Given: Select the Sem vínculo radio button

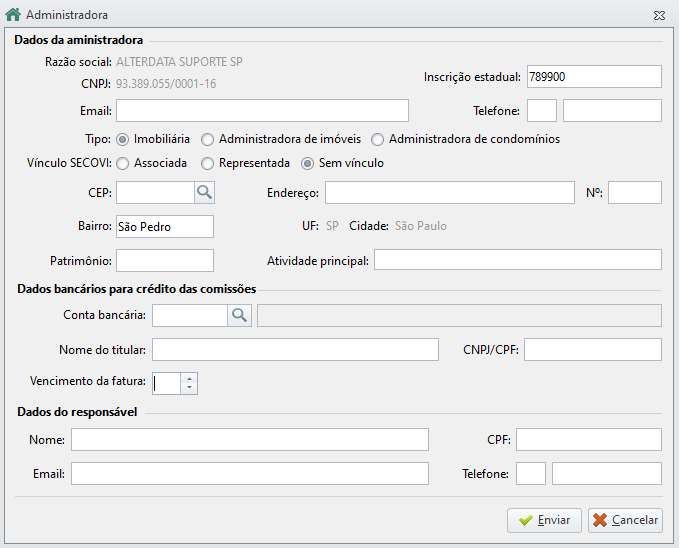Looking at the screenshot, I should pyautogui.click(x=307, y=163).
